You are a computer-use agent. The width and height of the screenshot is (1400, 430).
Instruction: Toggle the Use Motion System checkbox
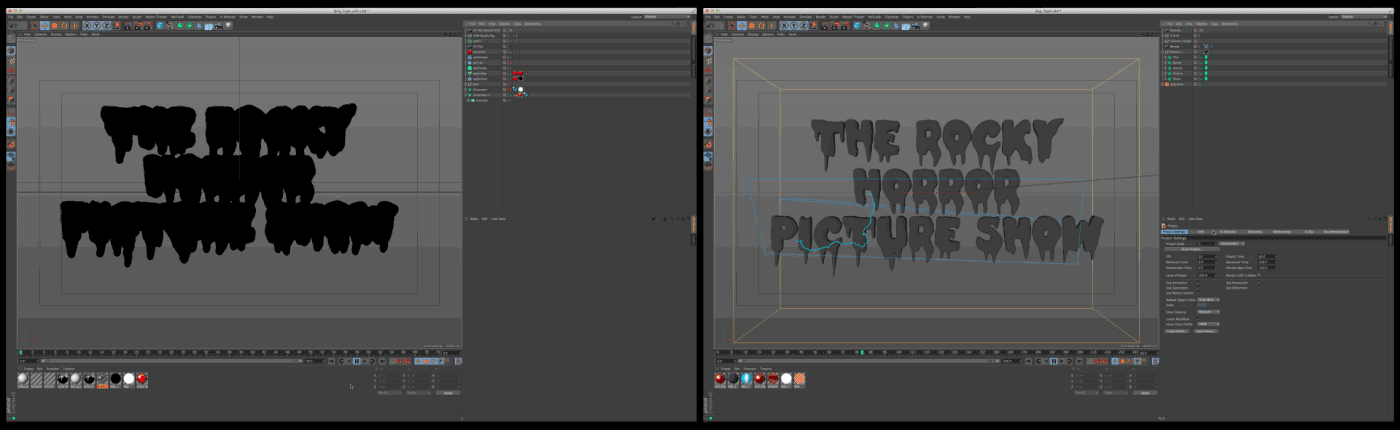[x=1198, y=293]
